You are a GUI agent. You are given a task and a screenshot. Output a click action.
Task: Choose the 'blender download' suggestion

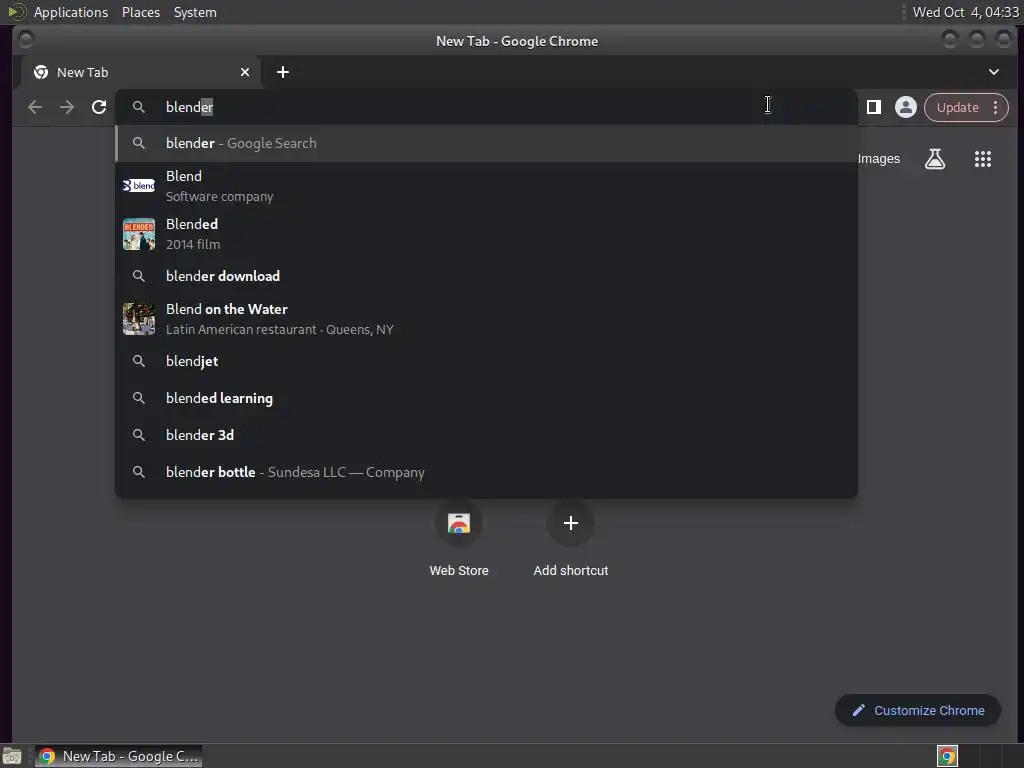click(x=487, y=276)
